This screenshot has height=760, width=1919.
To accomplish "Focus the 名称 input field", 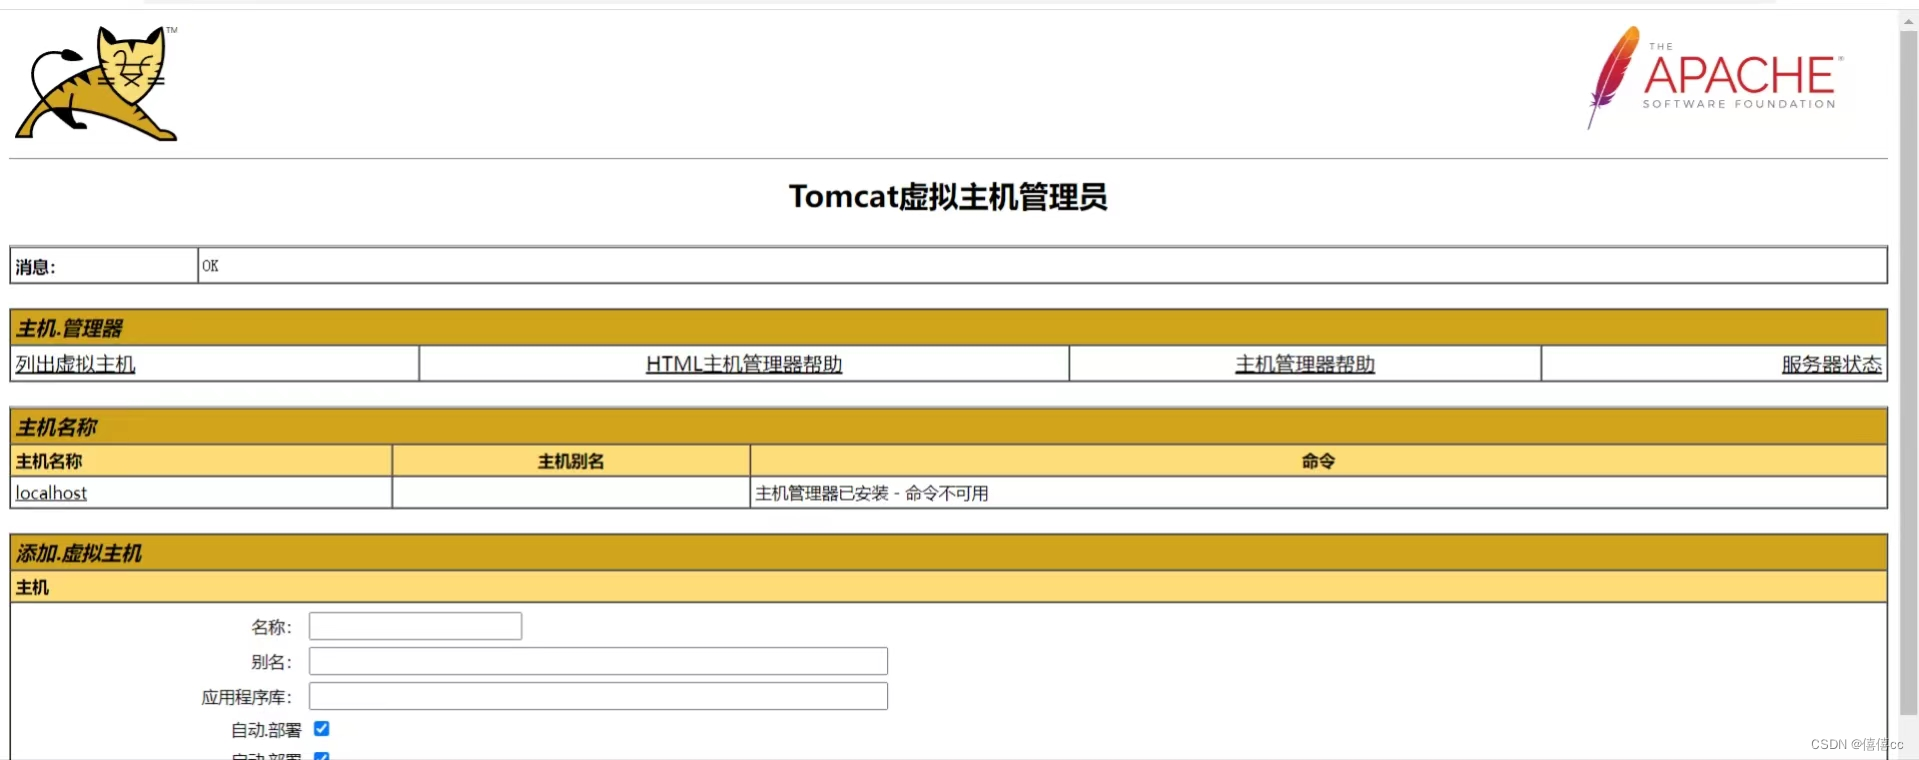I will 415,626.
